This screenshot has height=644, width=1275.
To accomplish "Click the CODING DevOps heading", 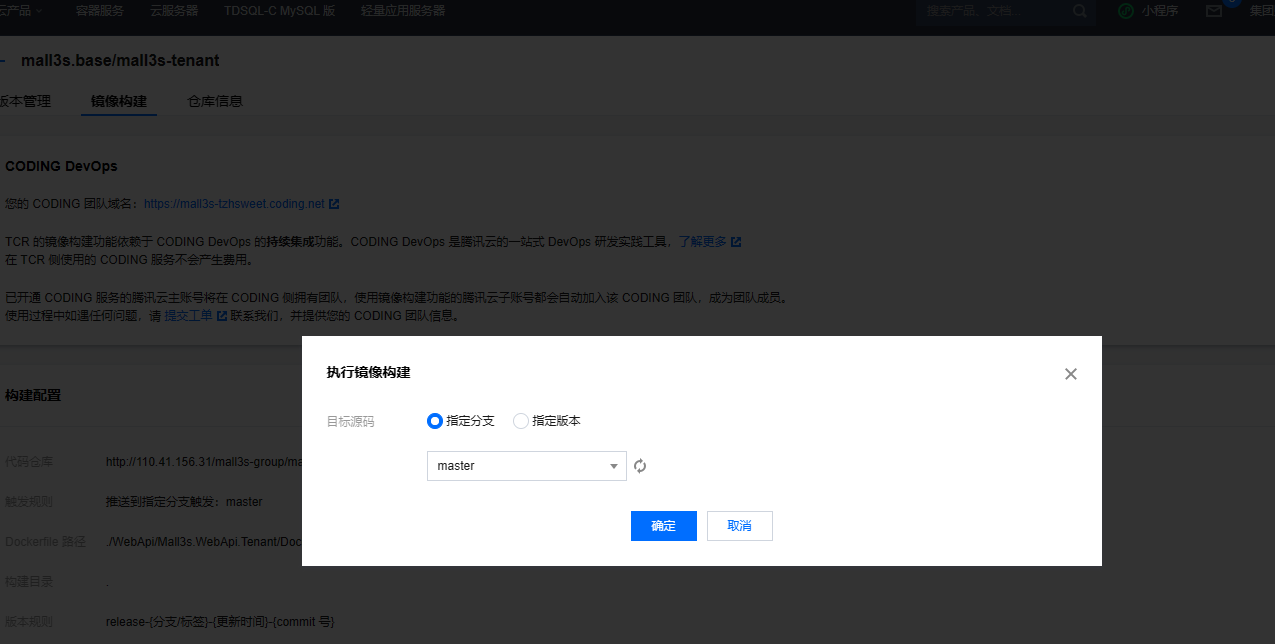I will coord(61,166).
